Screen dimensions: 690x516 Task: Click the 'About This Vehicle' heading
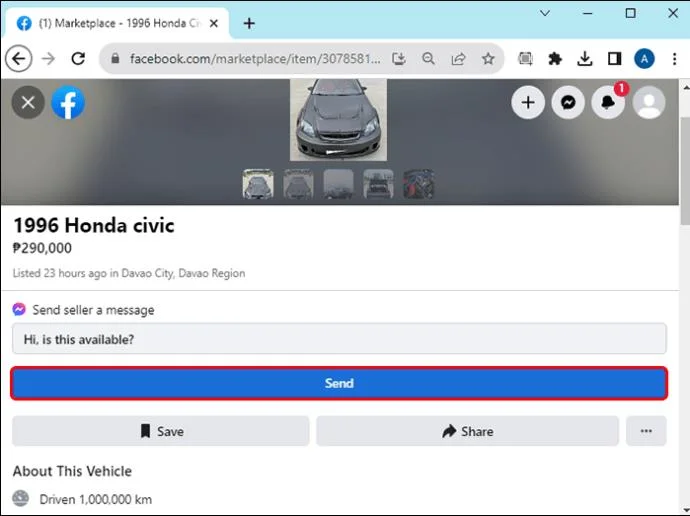[x=72, y=471]
